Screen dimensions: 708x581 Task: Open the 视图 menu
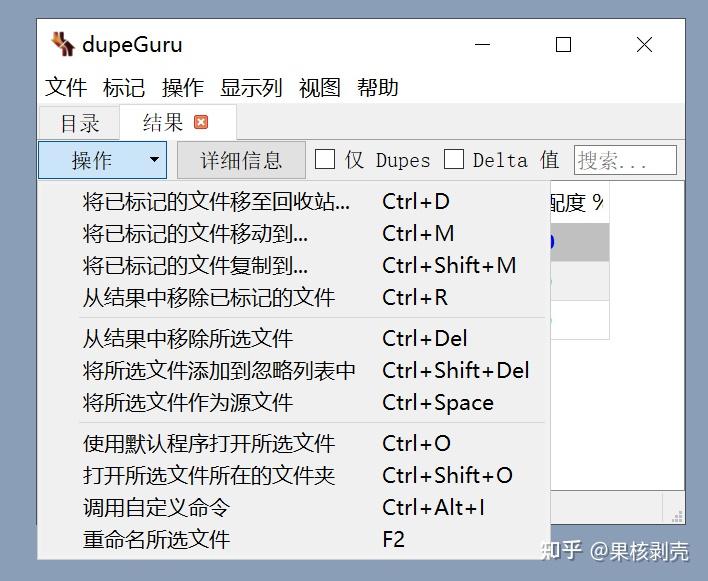point(320,87)
